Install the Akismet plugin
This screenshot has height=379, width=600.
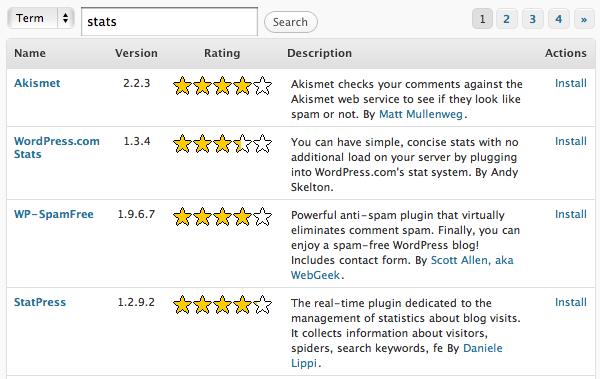pos(571,83)
